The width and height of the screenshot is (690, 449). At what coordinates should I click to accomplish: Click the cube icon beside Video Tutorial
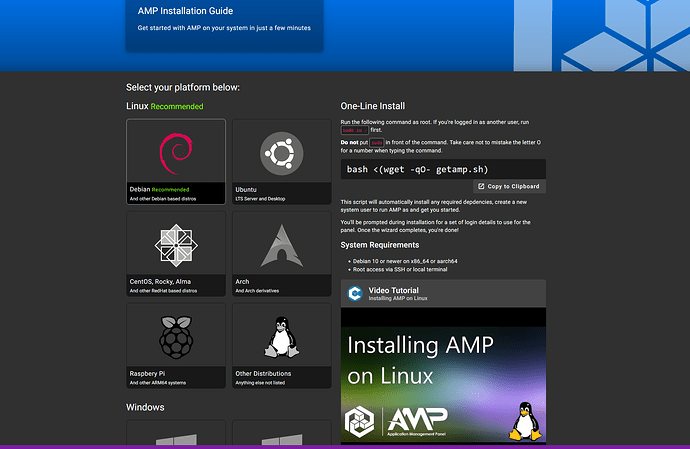coord(355,293)
